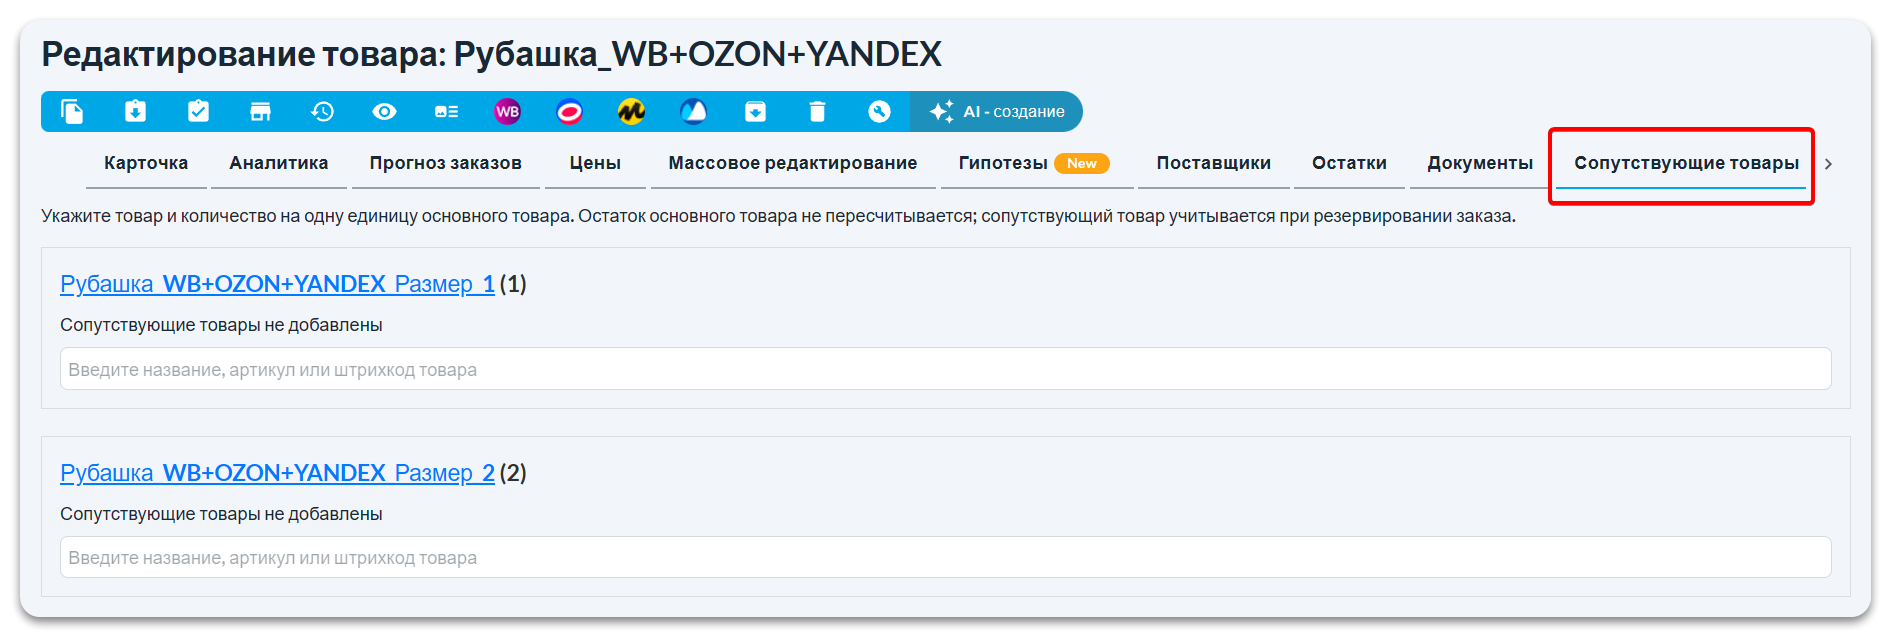Screen dimensions: 1891x637
Task: Focus the product search field under Размер_2
Action: pyautogui.click(x=945, y=558)
